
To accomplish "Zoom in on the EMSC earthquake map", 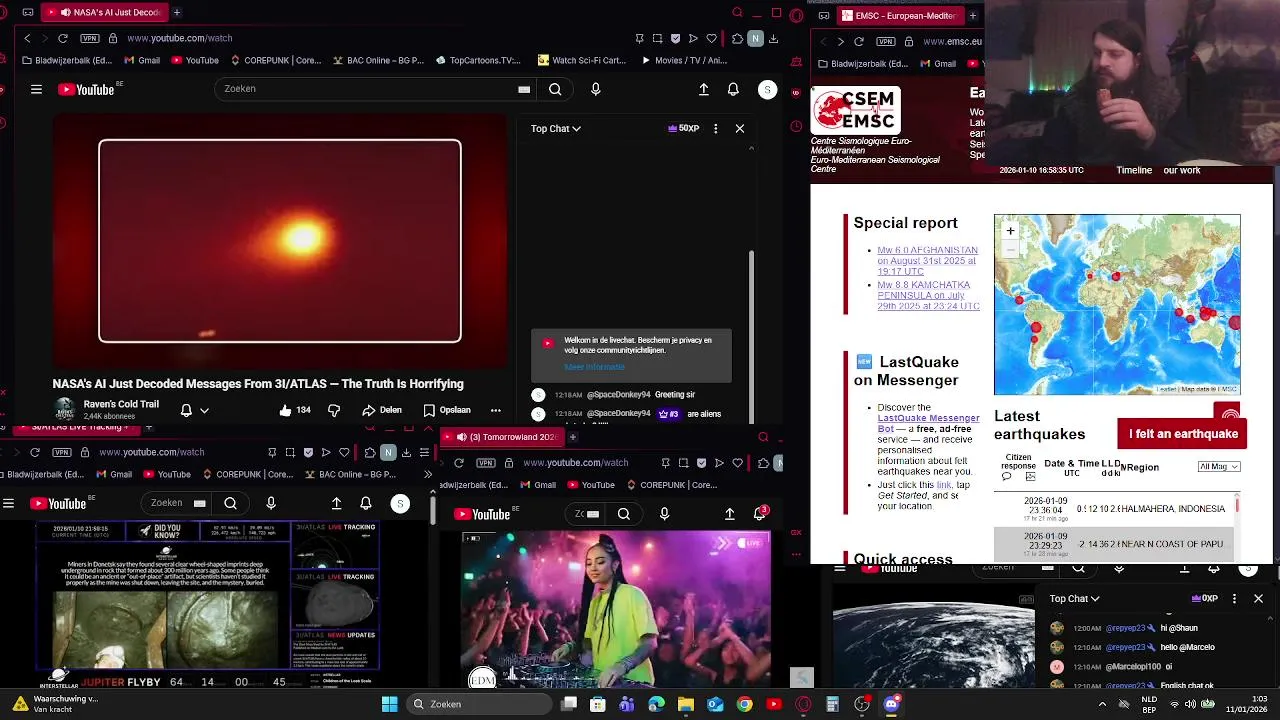I will [1010, 231].
